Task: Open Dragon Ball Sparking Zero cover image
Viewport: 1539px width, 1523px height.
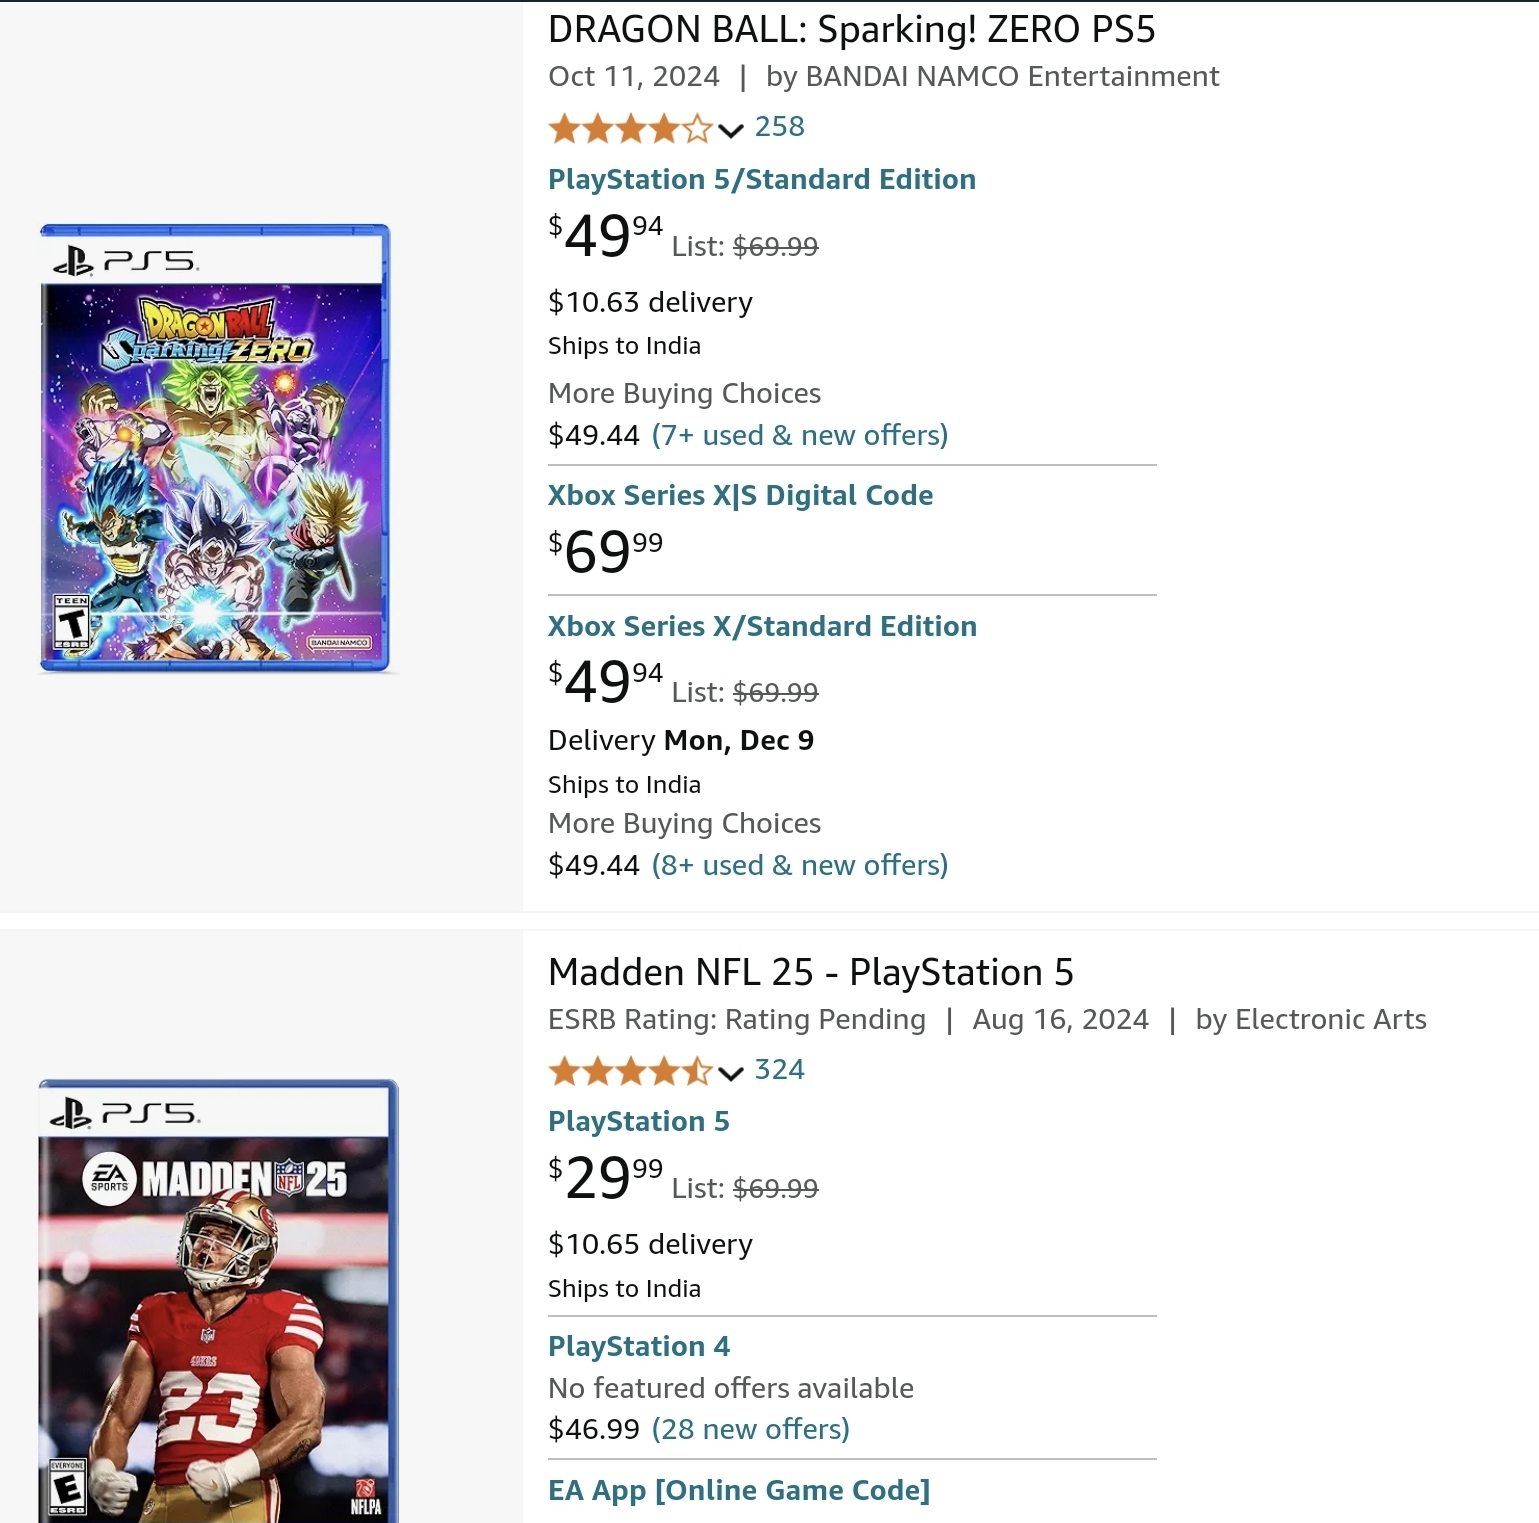Action: coord(214,448)
